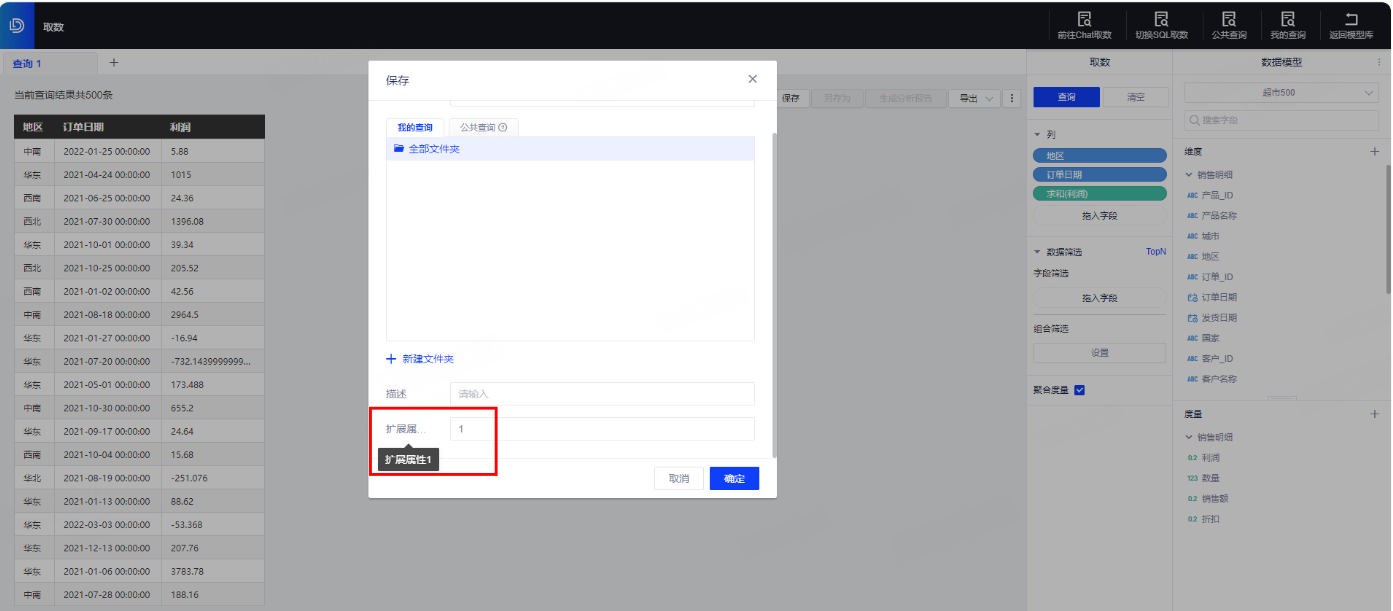Switch to the 我的查询 tab in dialog
This screenshot has height=611, width=1393.
tap(415, 128)
